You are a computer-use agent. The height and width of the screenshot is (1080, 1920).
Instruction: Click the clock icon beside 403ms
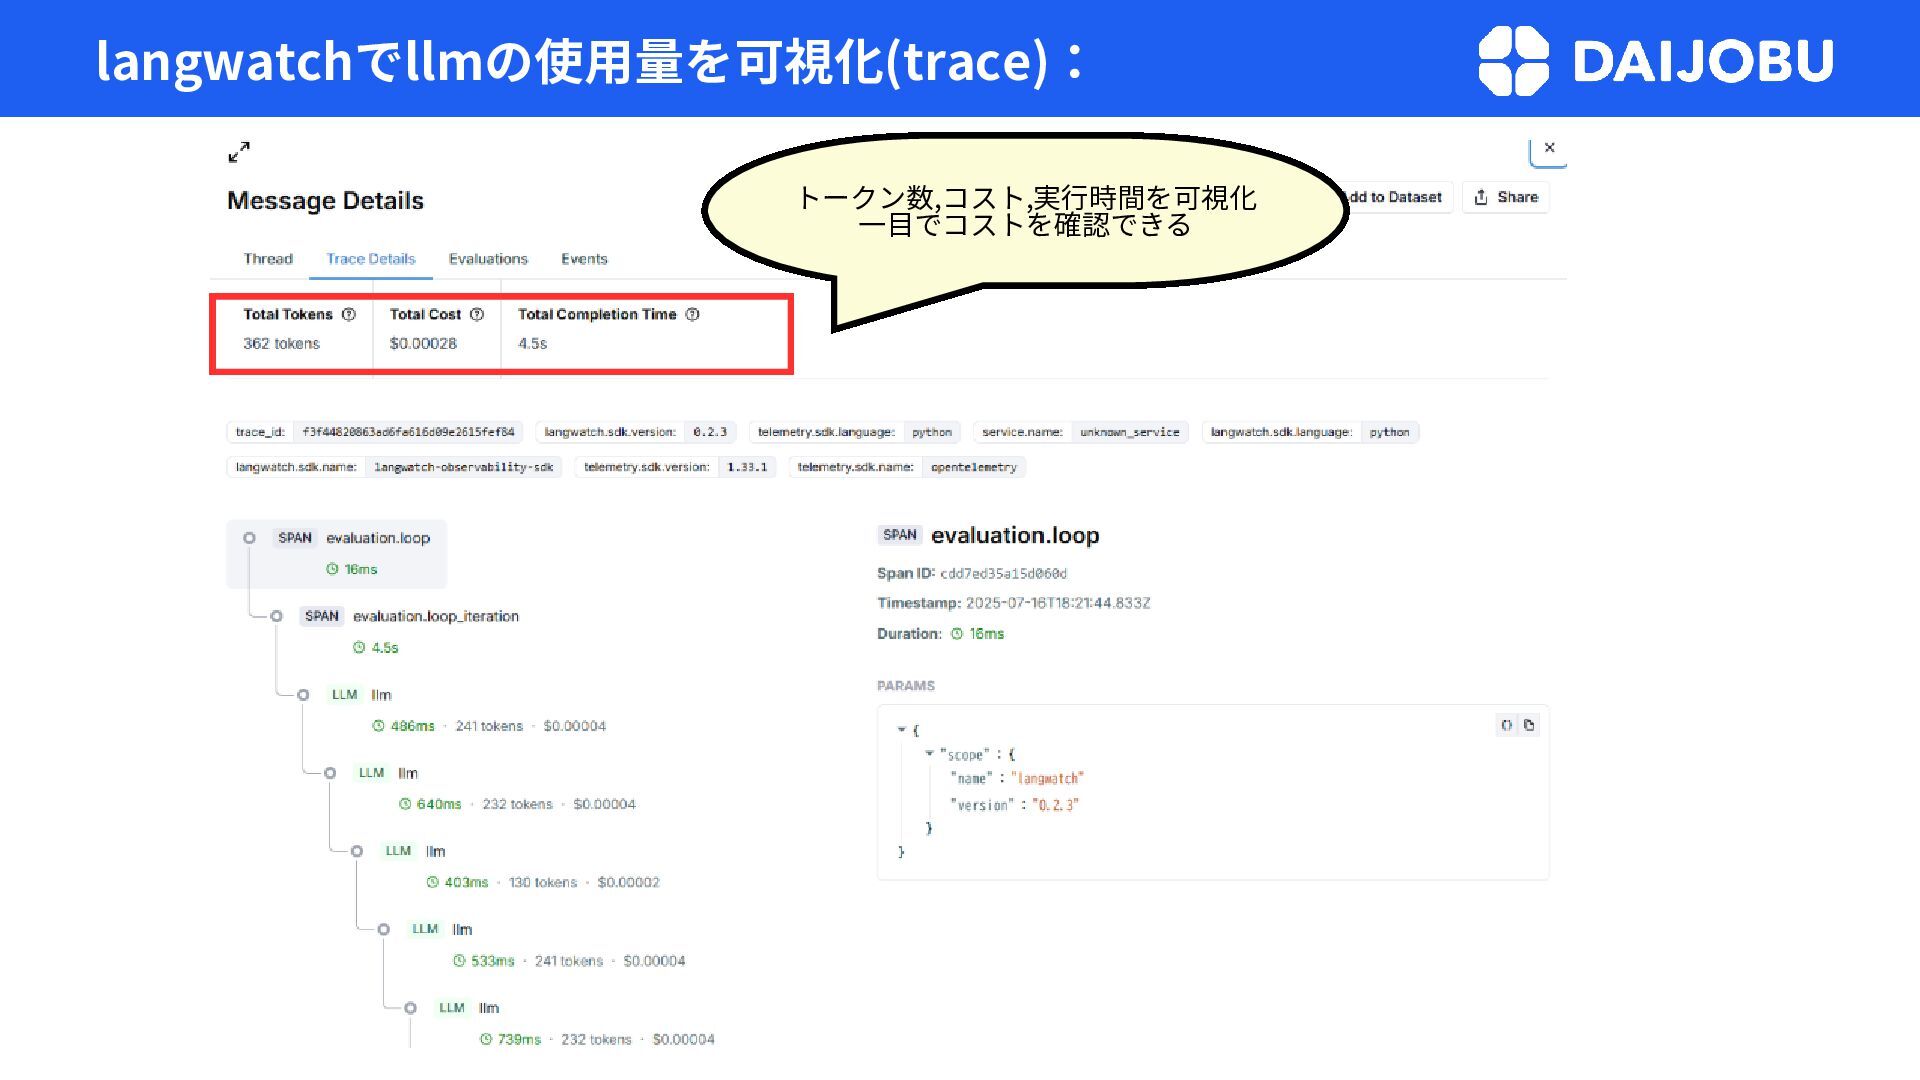coord(433,882)
